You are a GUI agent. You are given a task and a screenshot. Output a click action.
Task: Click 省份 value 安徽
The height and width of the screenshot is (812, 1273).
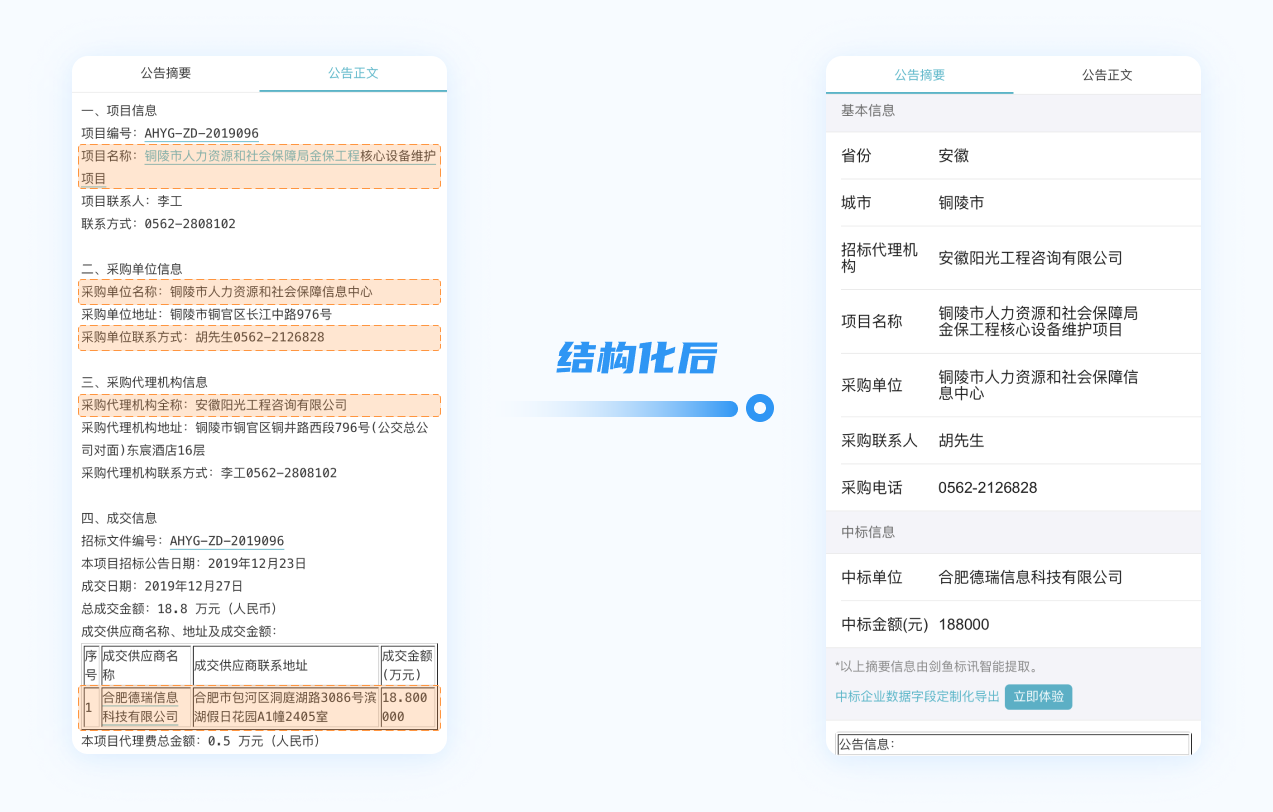(953, 156)
